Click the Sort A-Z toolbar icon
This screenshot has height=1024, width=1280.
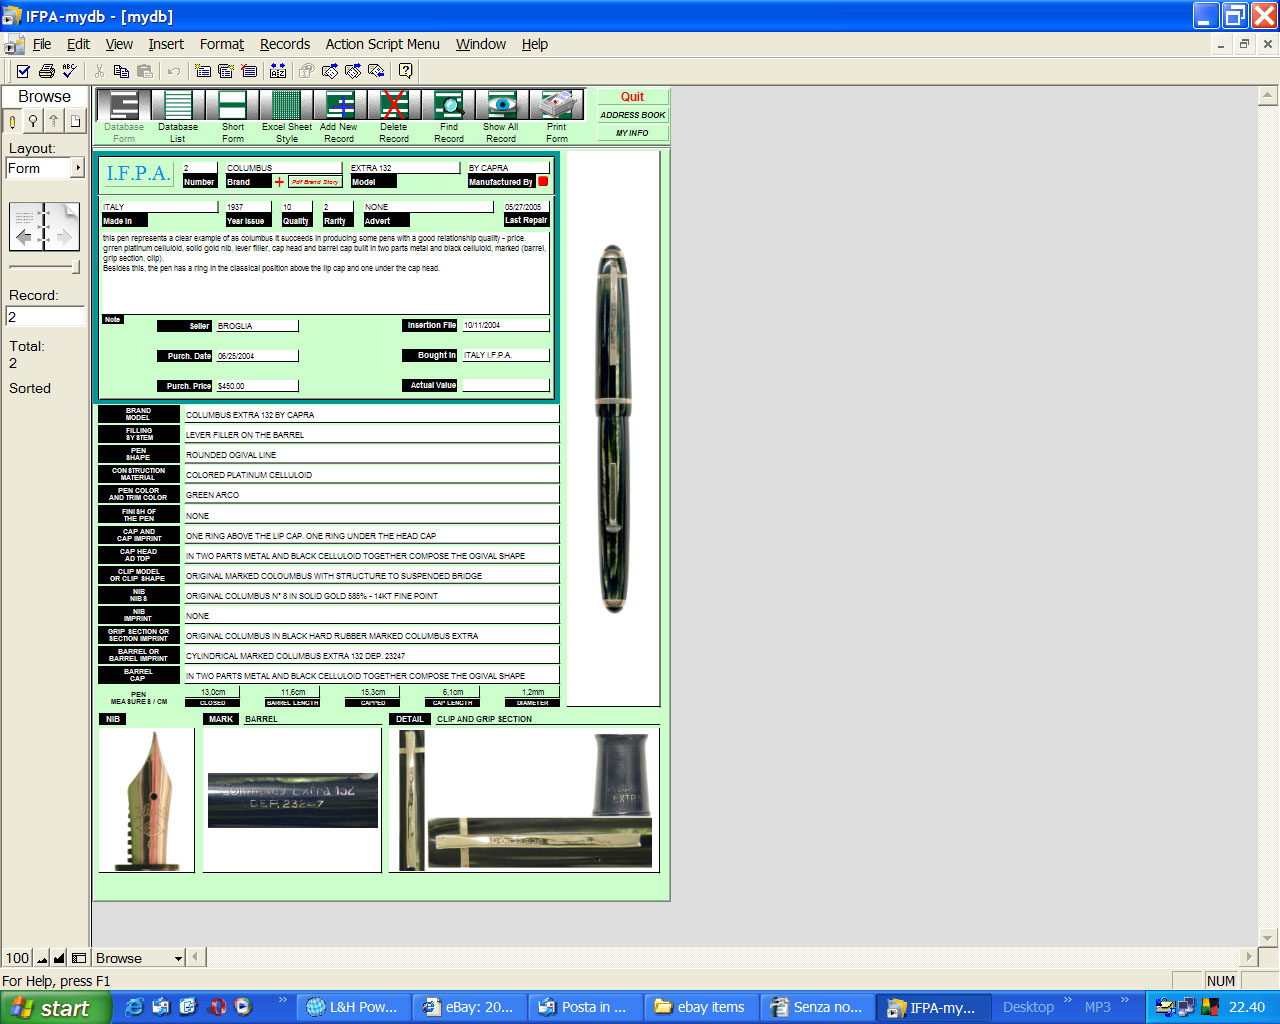278,71
